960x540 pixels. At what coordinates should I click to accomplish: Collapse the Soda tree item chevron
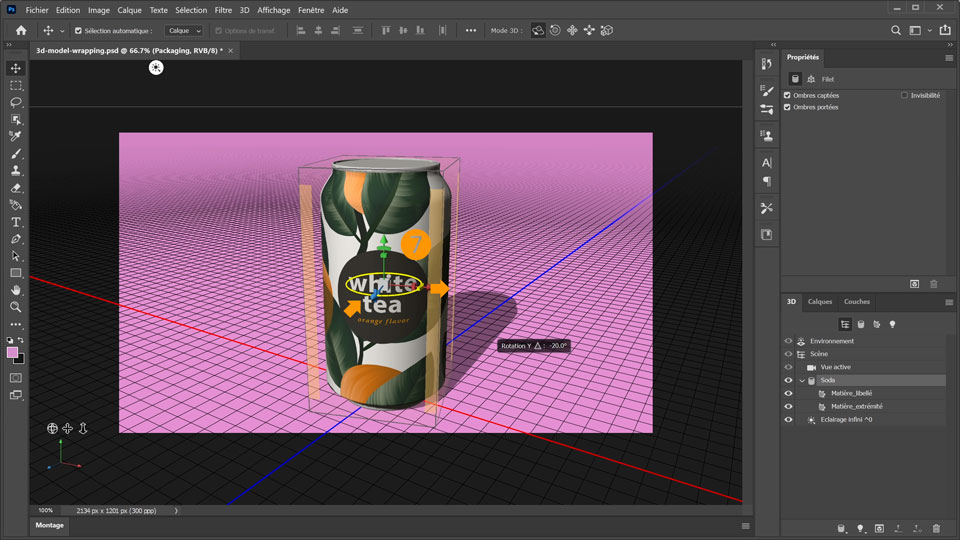pyautogui.click(x=802, y=381)
